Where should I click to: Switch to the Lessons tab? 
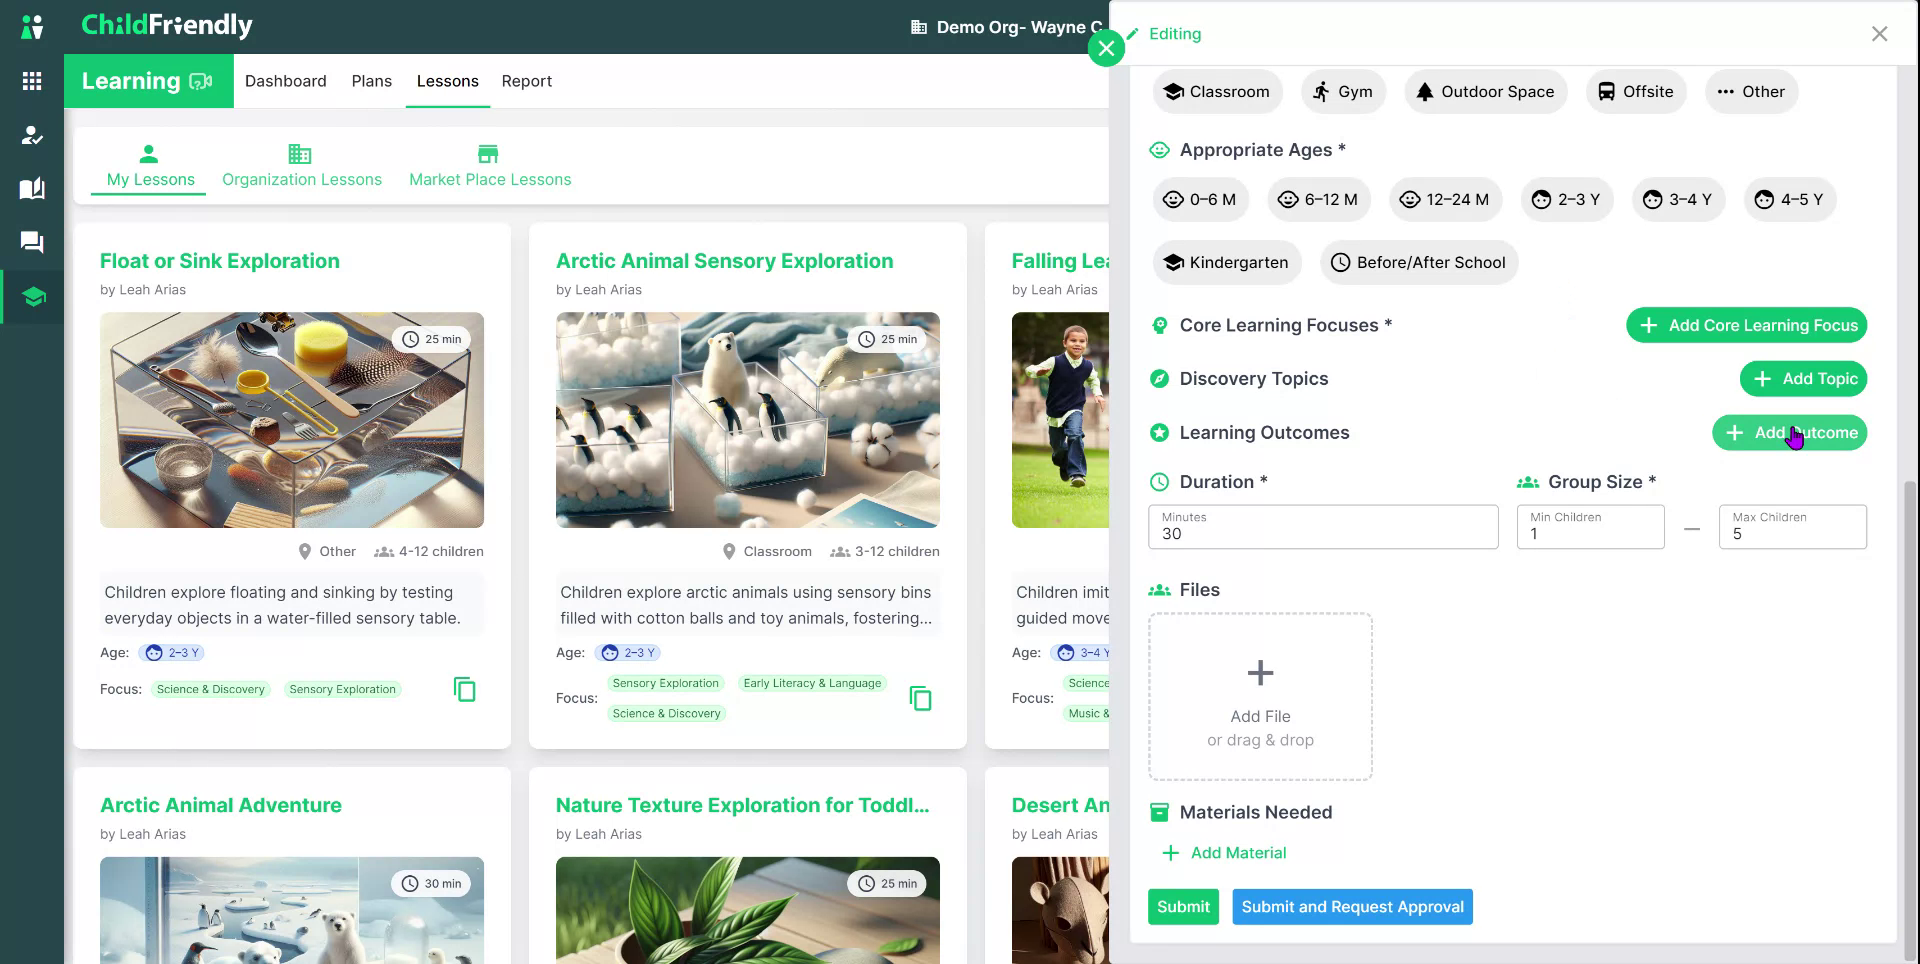coord(448,81)
